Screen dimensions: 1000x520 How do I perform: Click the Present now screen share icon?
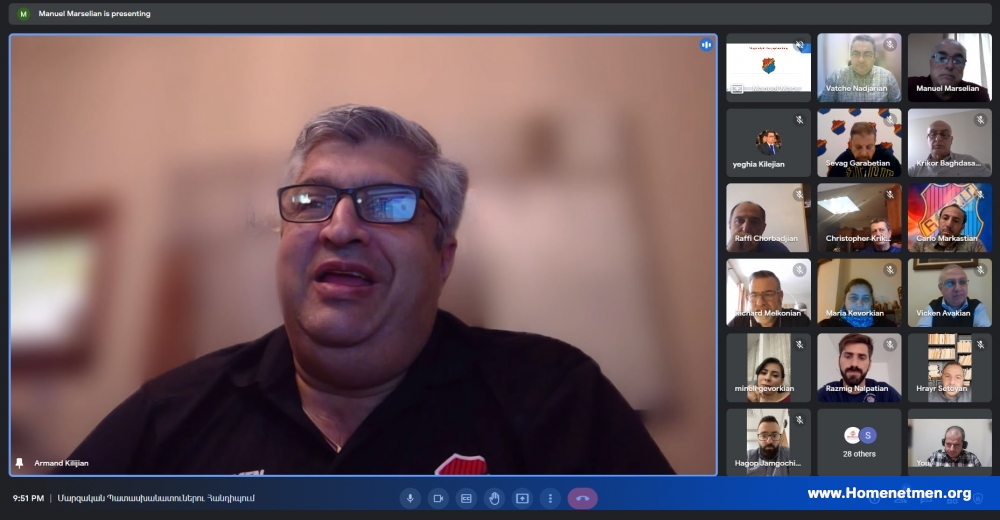coord(522,498)
